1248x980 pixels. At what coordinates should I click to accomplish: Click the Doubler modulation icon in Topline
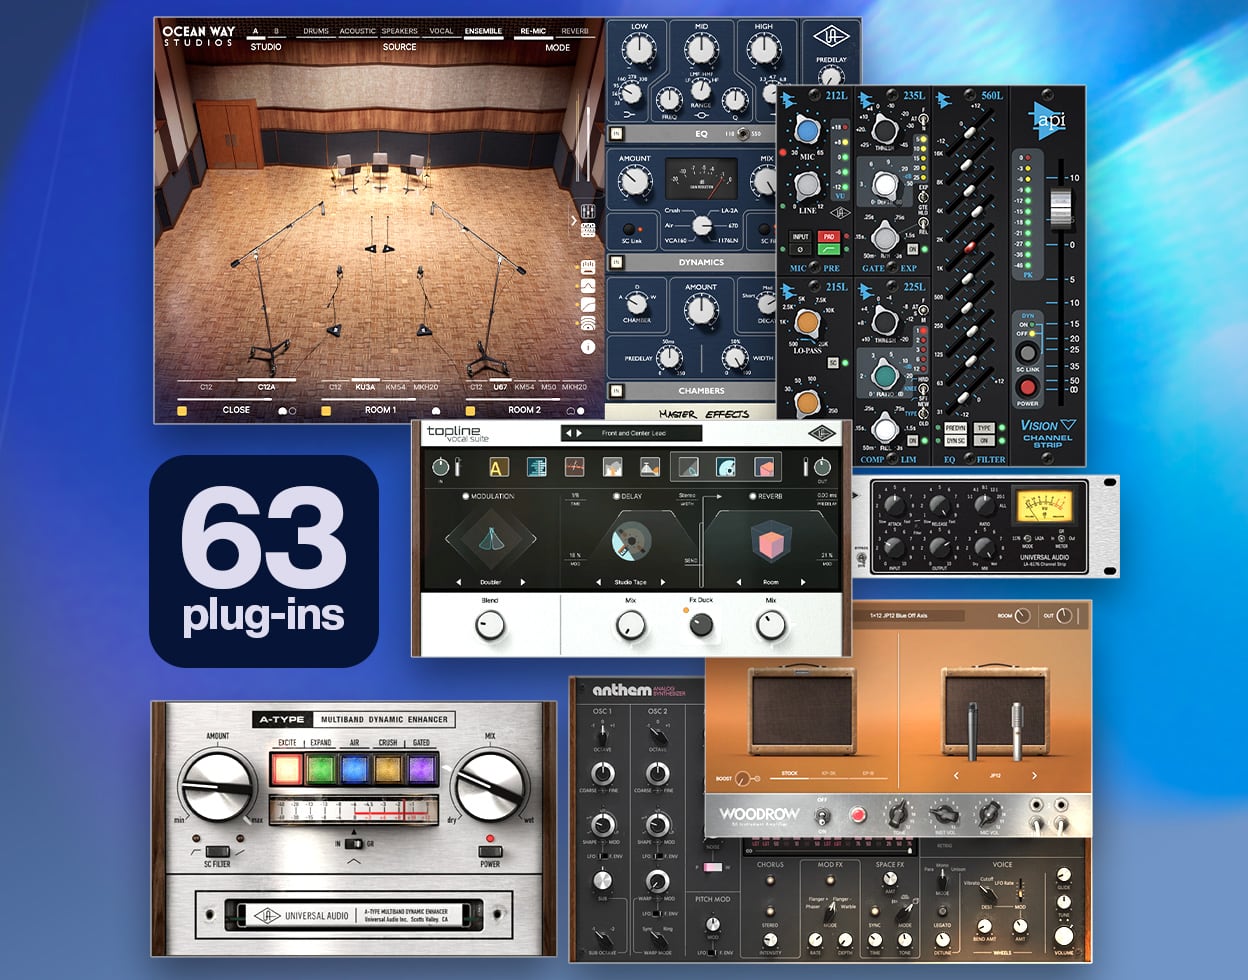coord(493,543)
